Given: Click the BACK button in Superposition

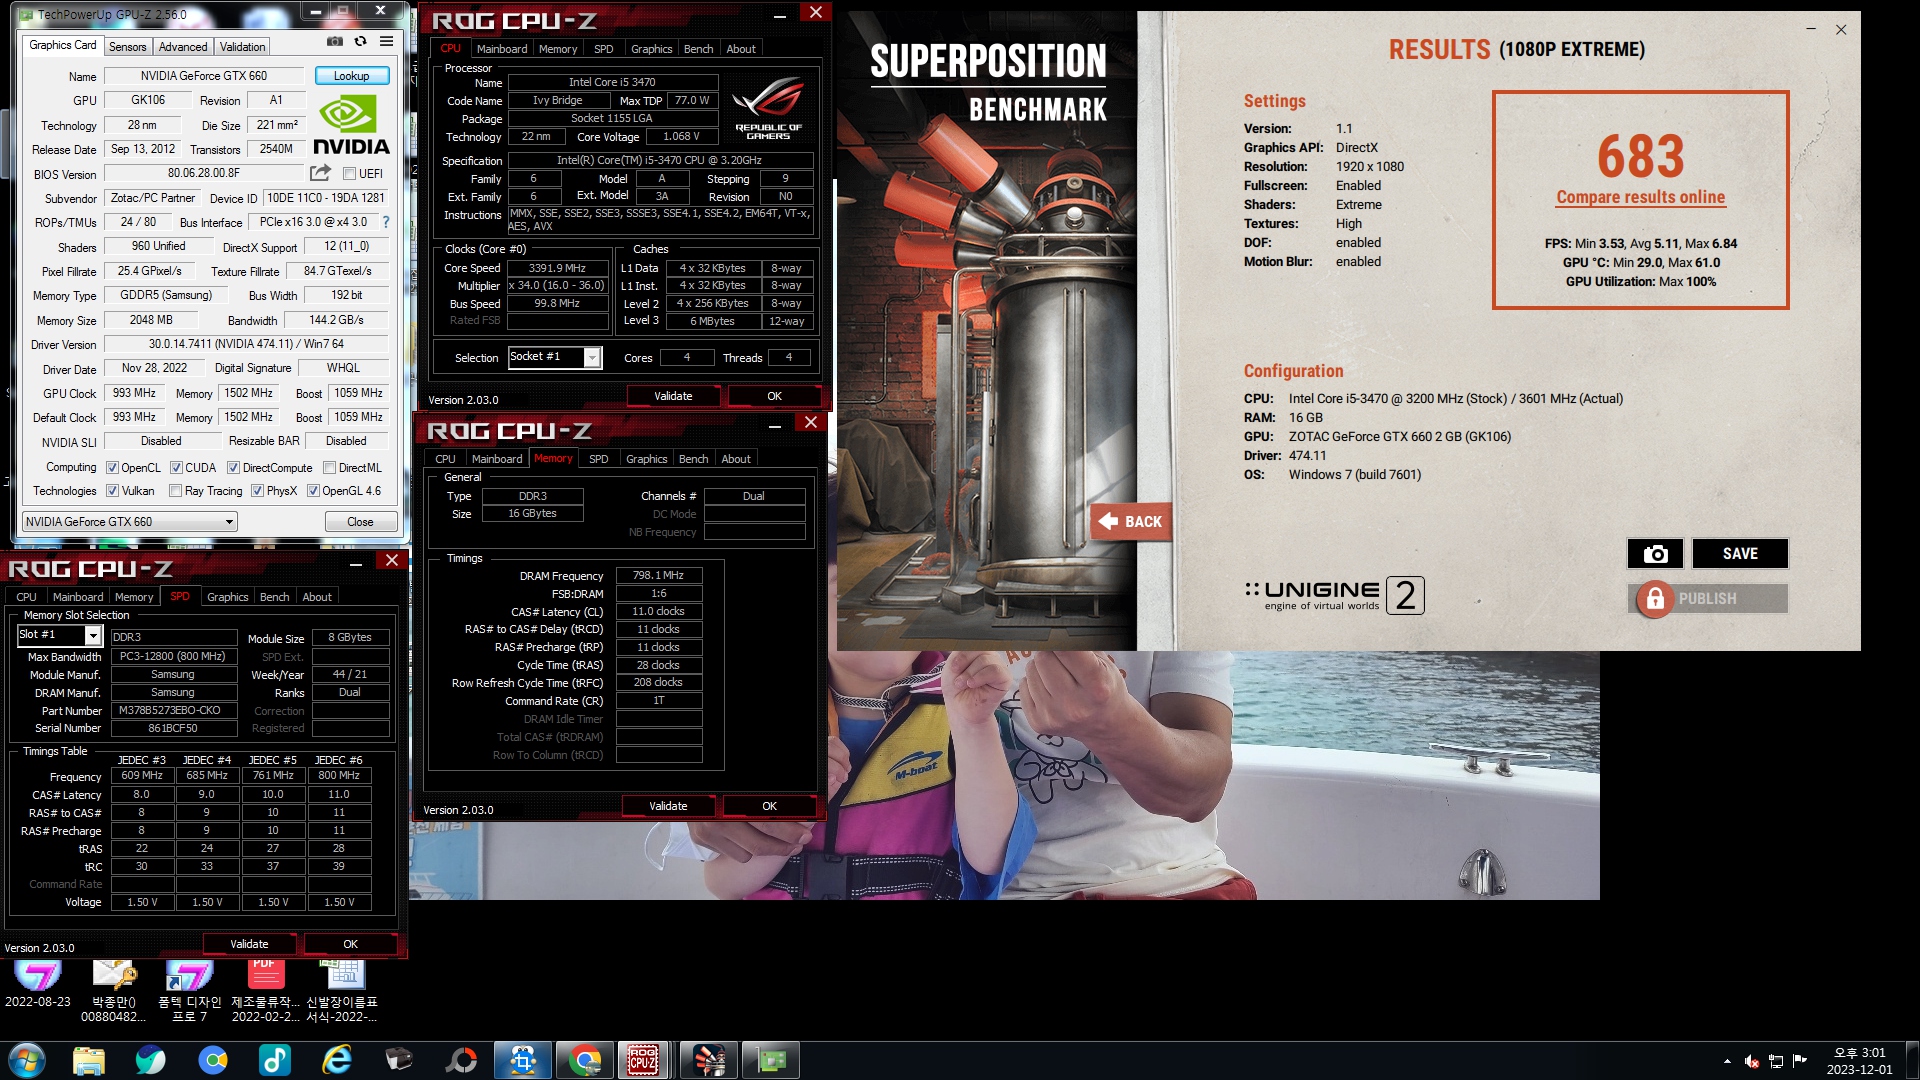Looking at the screenshot, I should [x=1130, y=521].
